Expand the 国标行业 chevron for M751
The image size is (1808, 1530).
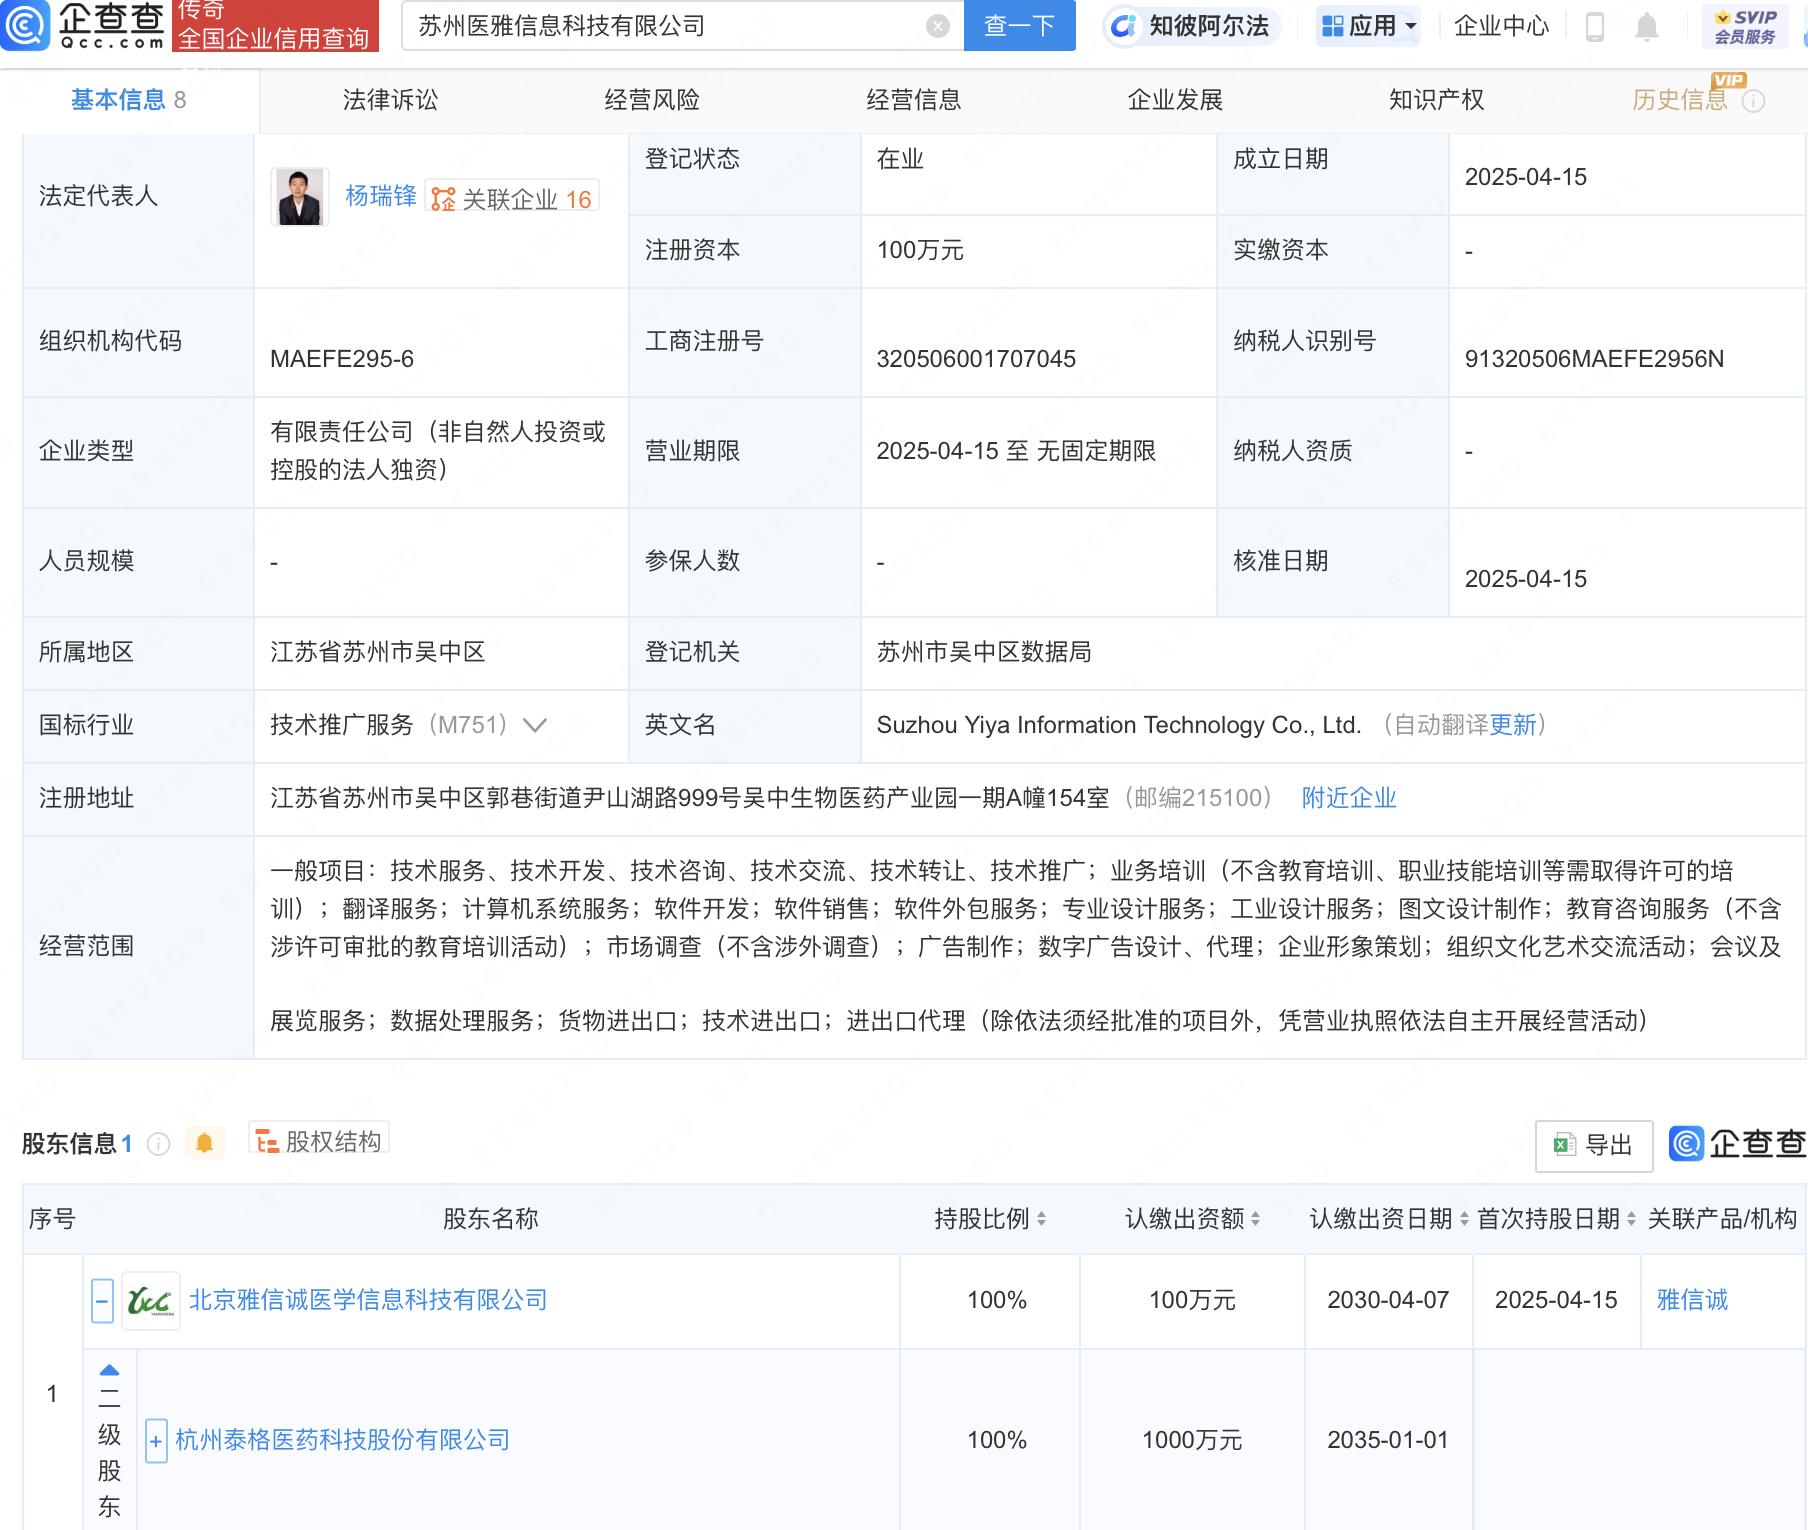point(535,725)
